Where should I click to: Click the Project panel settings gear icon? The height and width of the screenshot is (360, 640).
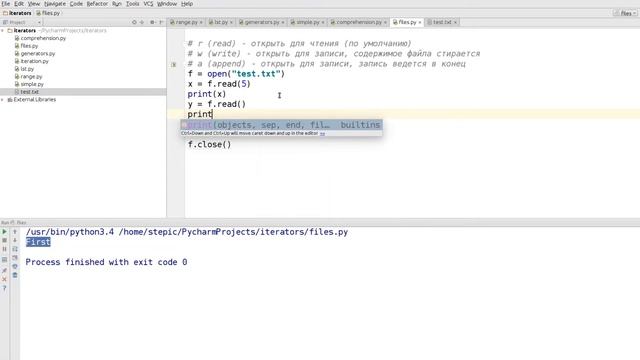pyautogui.click(x=152, y=22)
